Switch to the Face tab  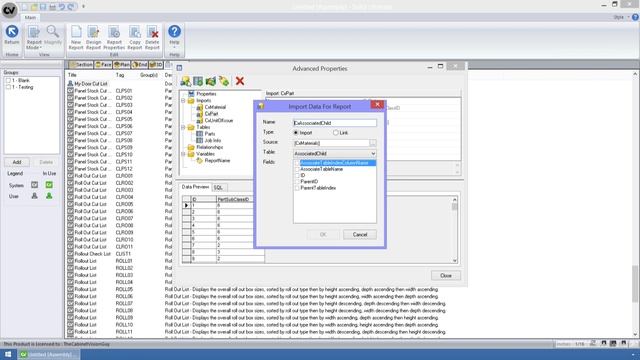103,64
